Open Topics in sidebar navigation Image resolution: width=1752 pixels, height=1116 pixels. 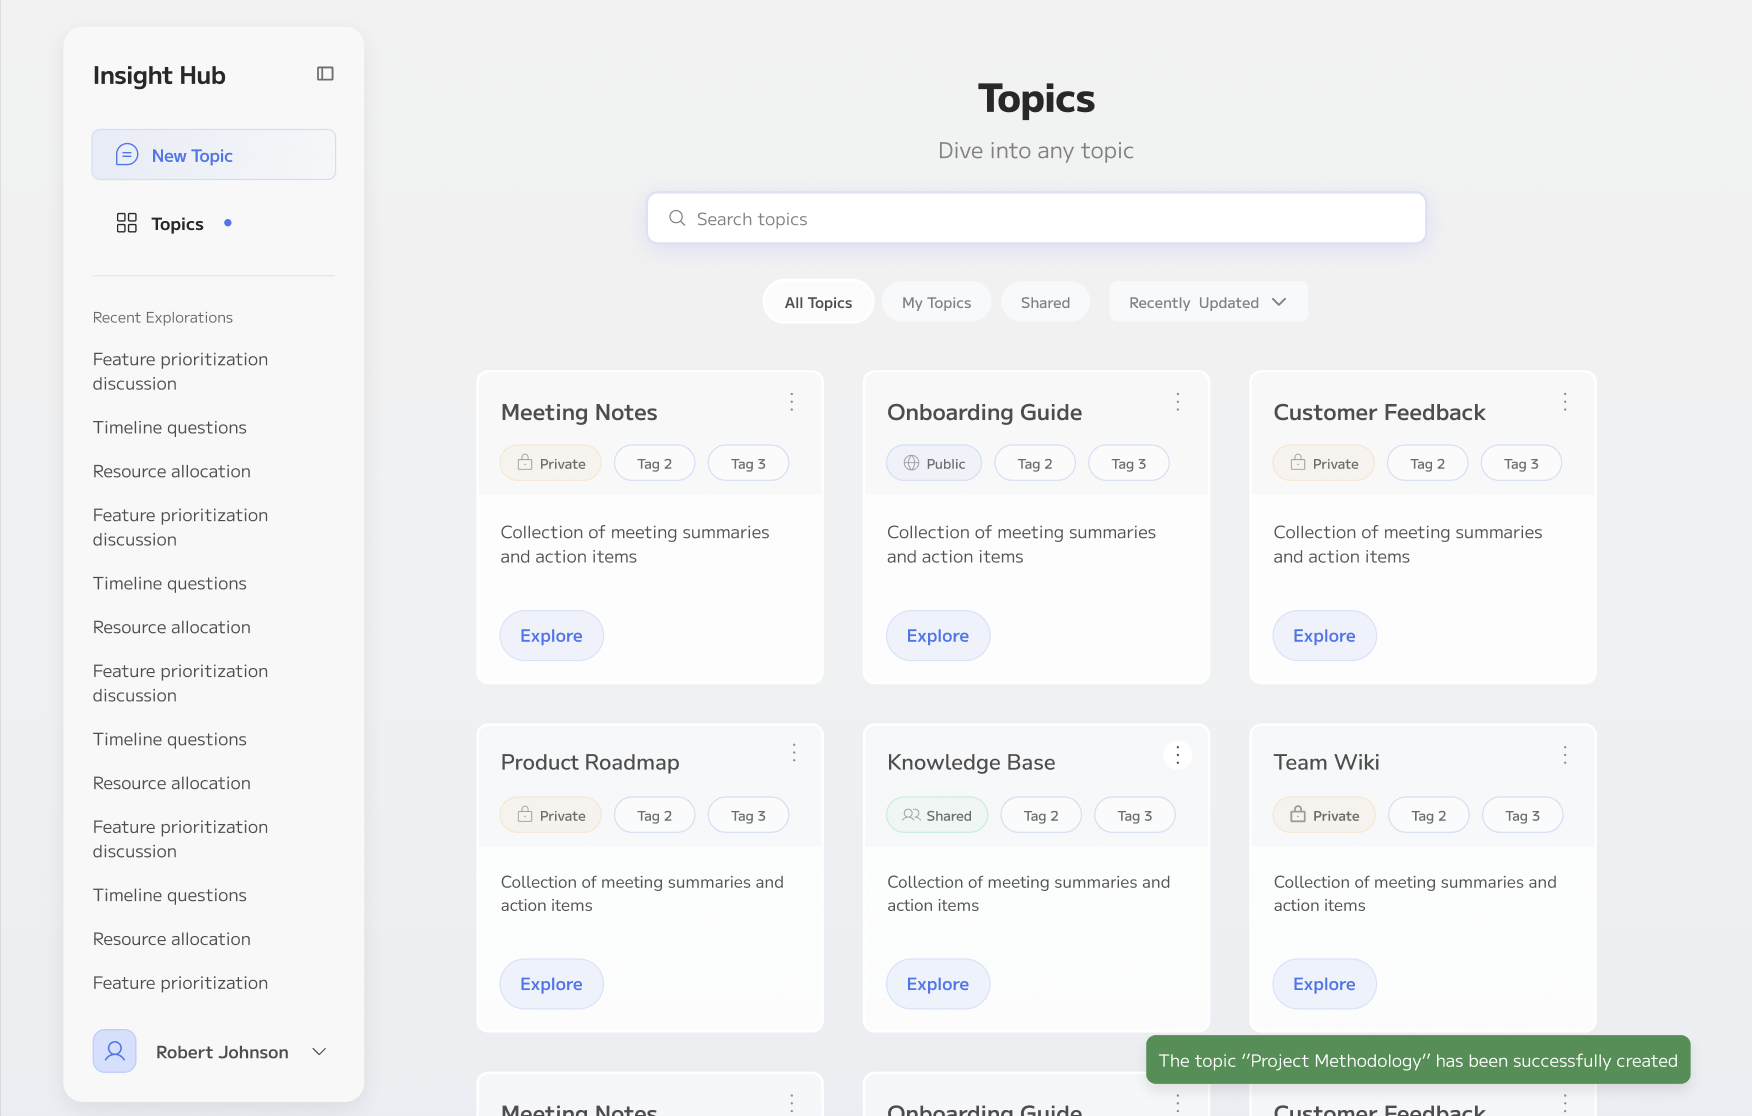click(177, 224)
